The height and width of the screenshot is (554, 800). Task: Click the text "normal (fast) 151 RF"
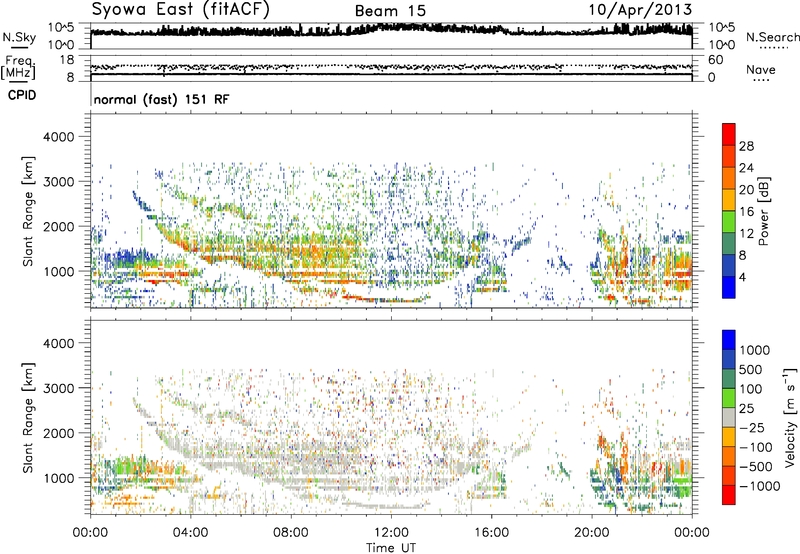pos(161,99)
